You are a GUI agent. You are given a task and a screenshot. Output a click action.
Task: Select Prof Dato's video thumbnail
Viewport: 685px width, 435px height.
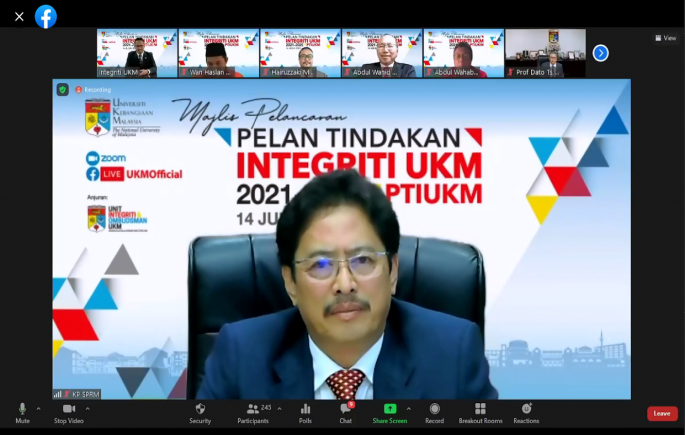[545, 53]
